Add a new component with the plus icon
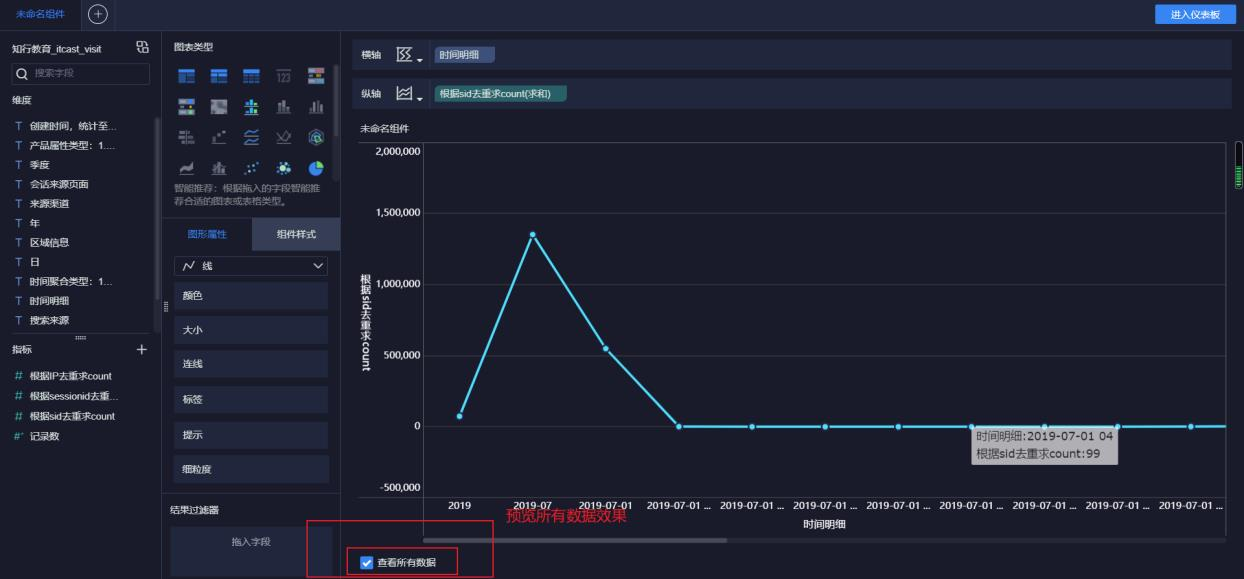1244x579 pixels. 98,13
